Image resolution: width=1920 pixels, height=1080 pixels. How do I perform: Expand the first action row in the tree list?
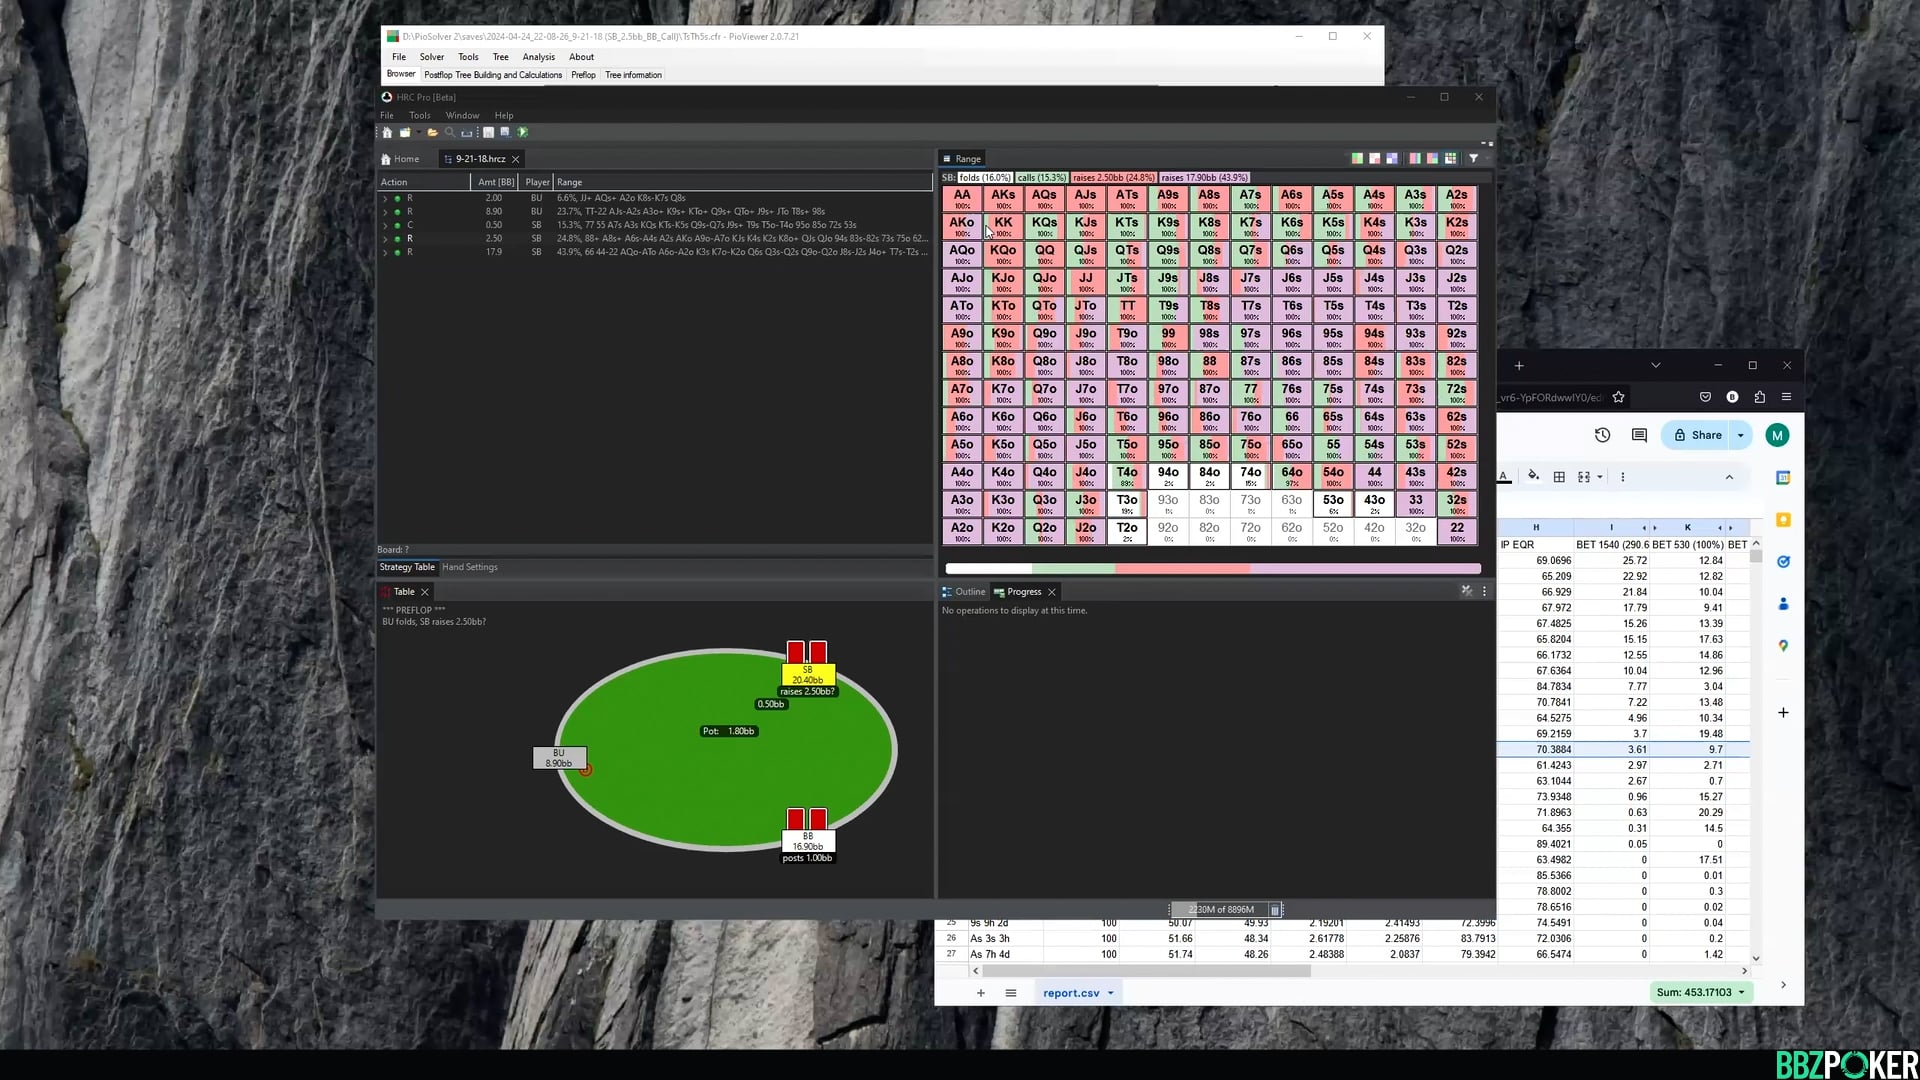[x=385, y=198]
